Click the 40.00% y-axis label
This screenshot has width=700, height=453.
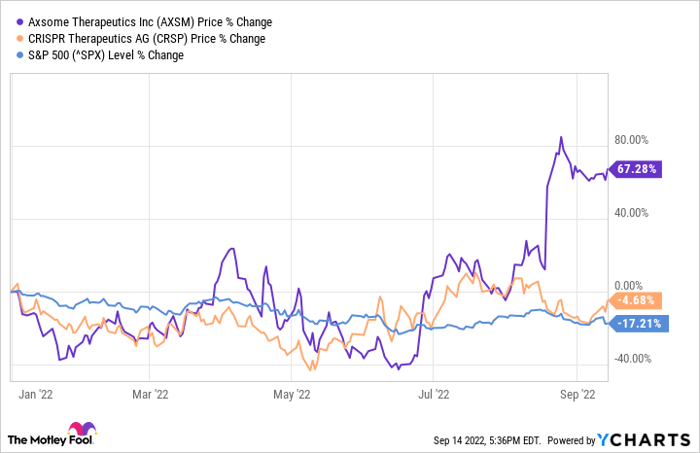click(x=632, y=213)
